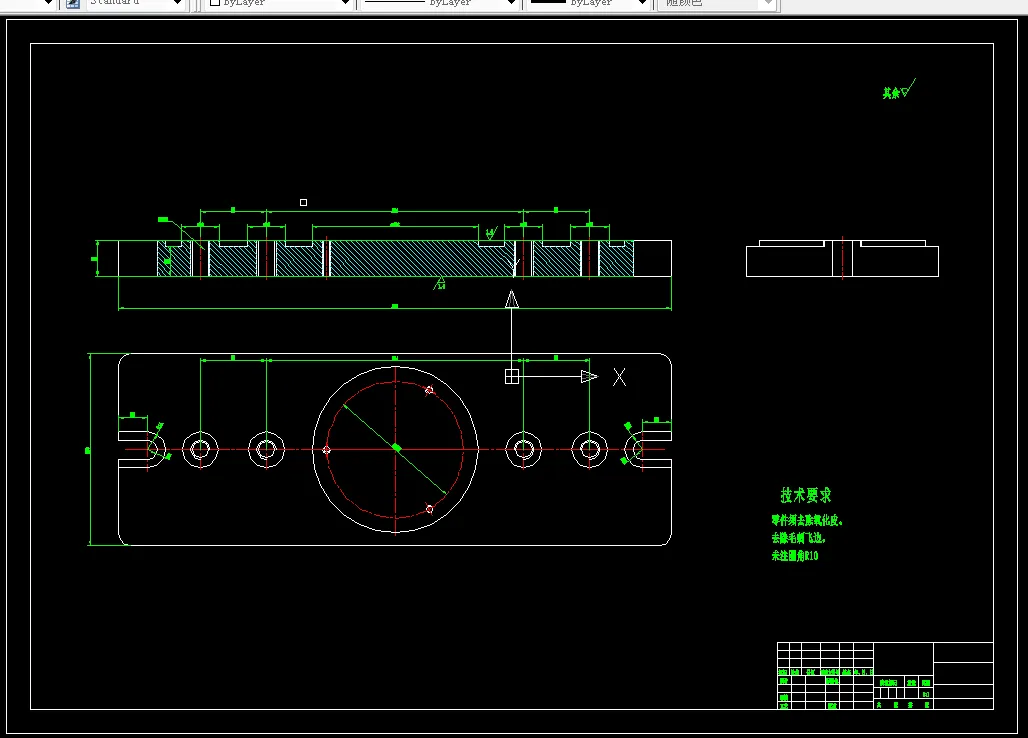Image resolution: width=1028 pixels, height=738 pixels.
Task: Select the hatched middle block of the section view
Action: point(420,258)
